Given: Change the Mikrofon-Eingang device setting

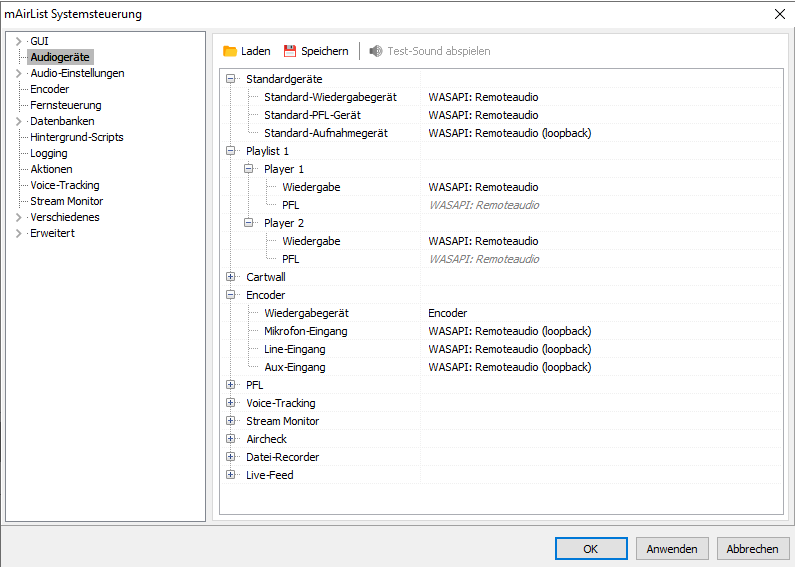Looking at the screenshot, I should pyautogui.click(x=509, y=331).
